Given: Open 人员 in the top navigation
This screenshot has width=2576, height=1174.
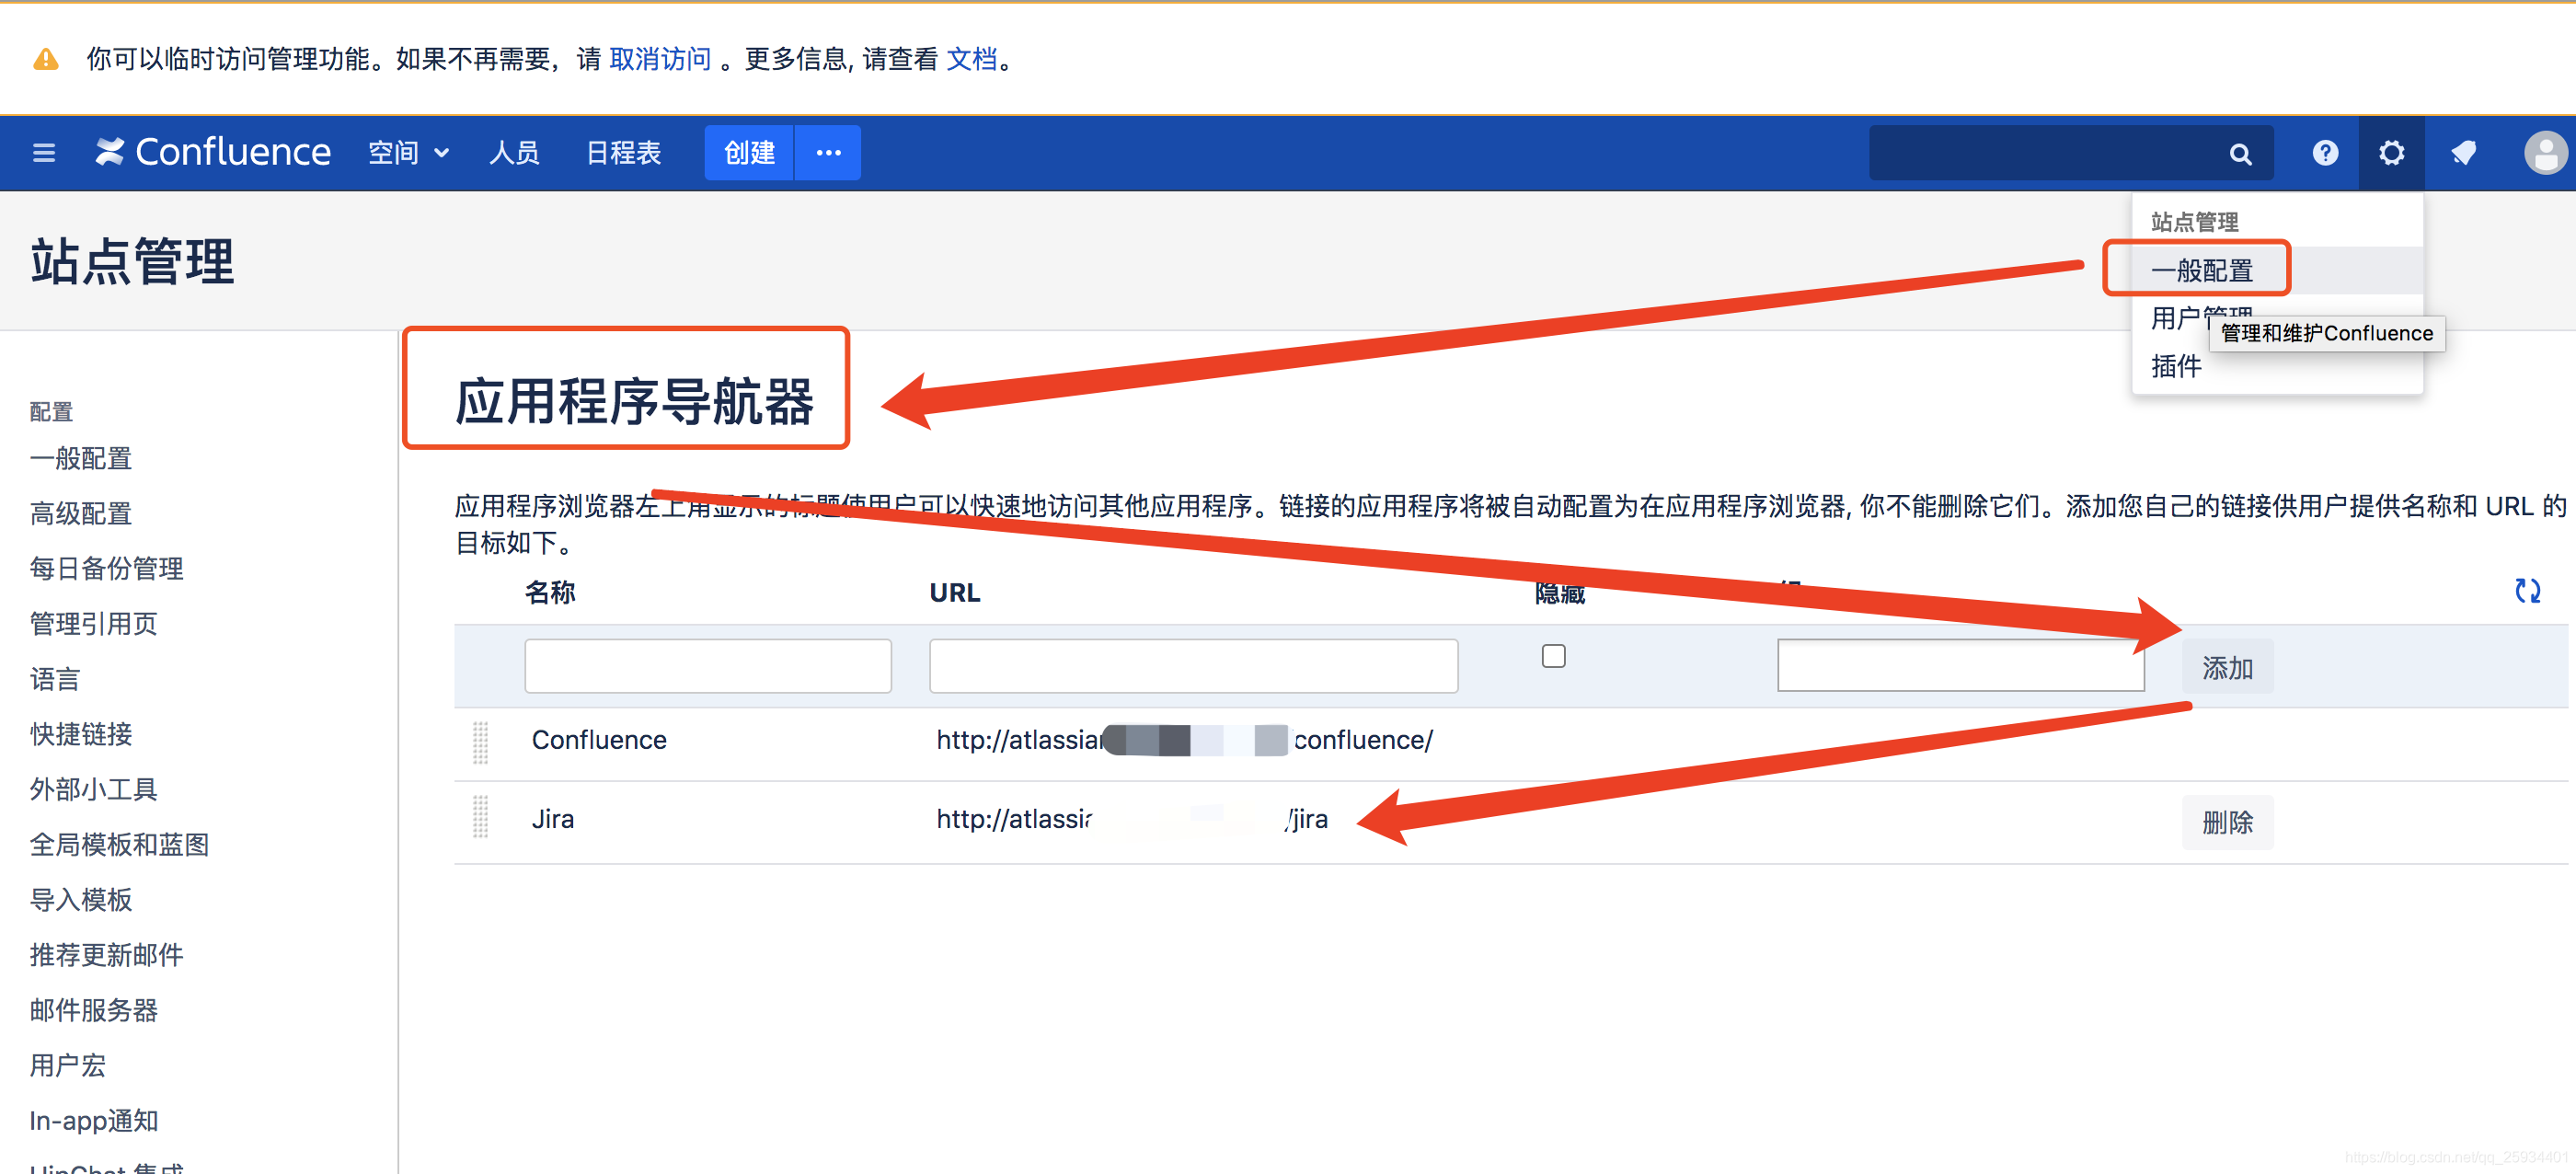Looking at the screenshot, I should pyautogui.click(x=514, y=153).
